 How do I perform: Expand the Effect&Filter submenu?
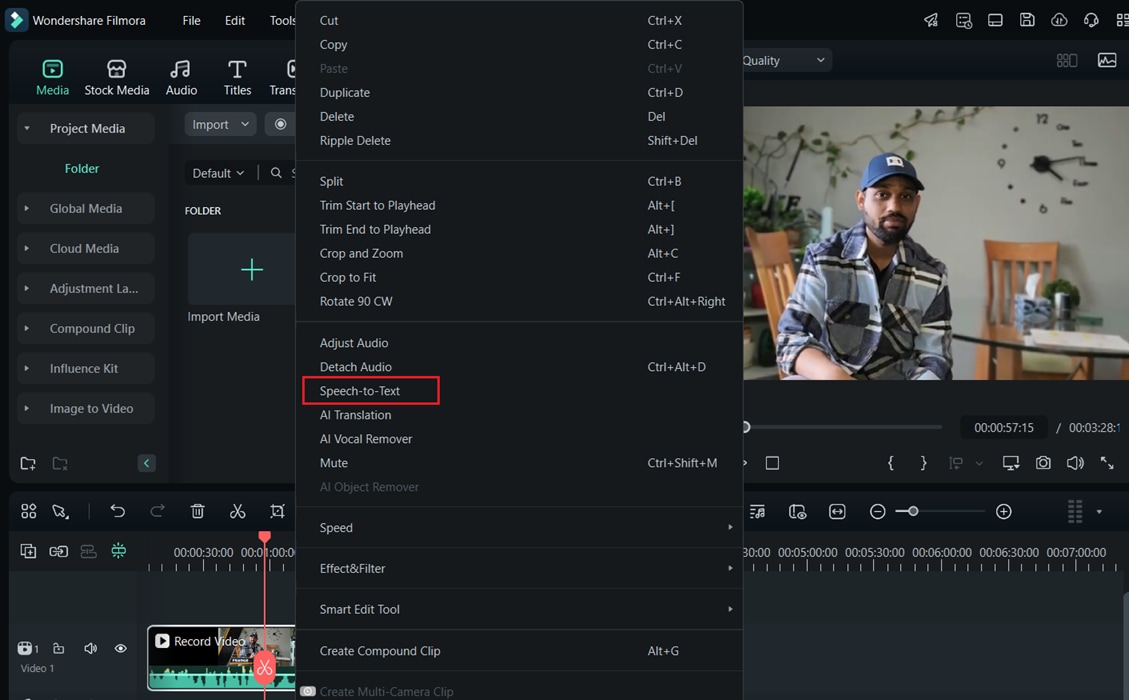coord(519,568)
